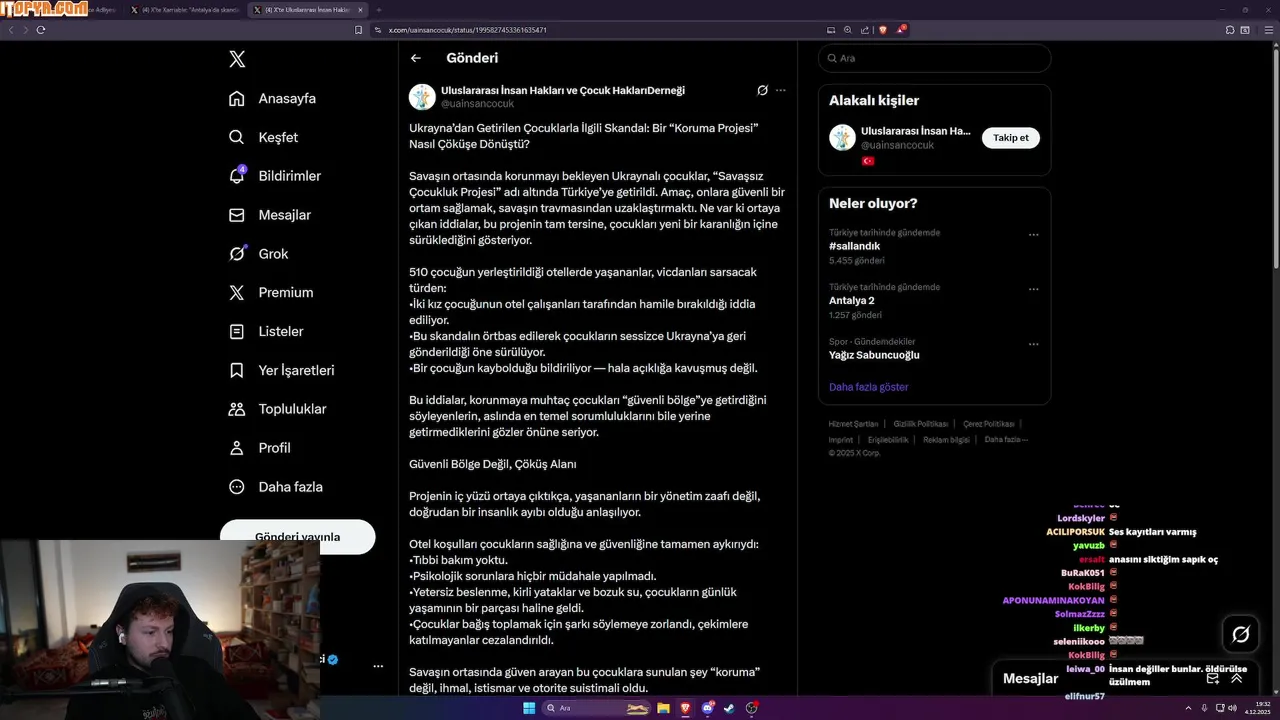
Task: Click Daha fazla göster link
Action: [x=869, y=387]
